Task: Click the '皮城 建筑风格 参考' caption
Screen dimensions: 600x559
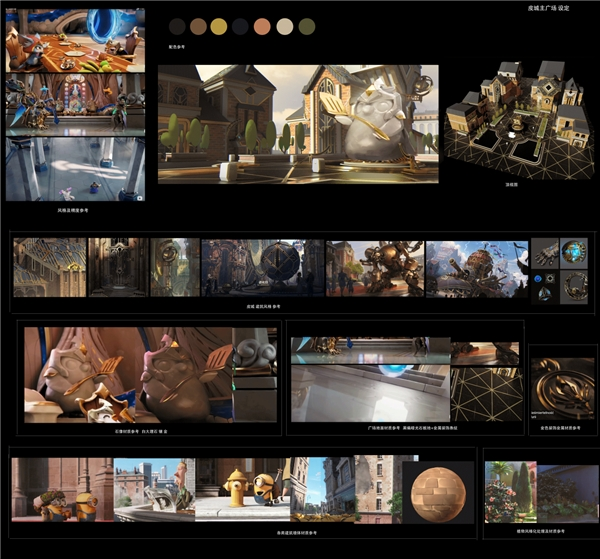Action: click(263, 306)
